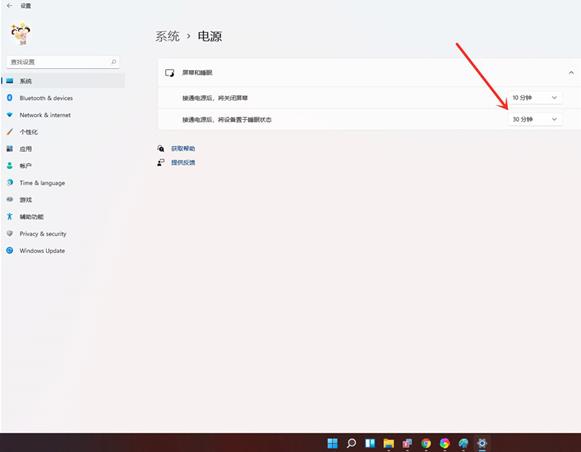Open the 30 分钟 sleep timeout dropdown

click(535, 119)
